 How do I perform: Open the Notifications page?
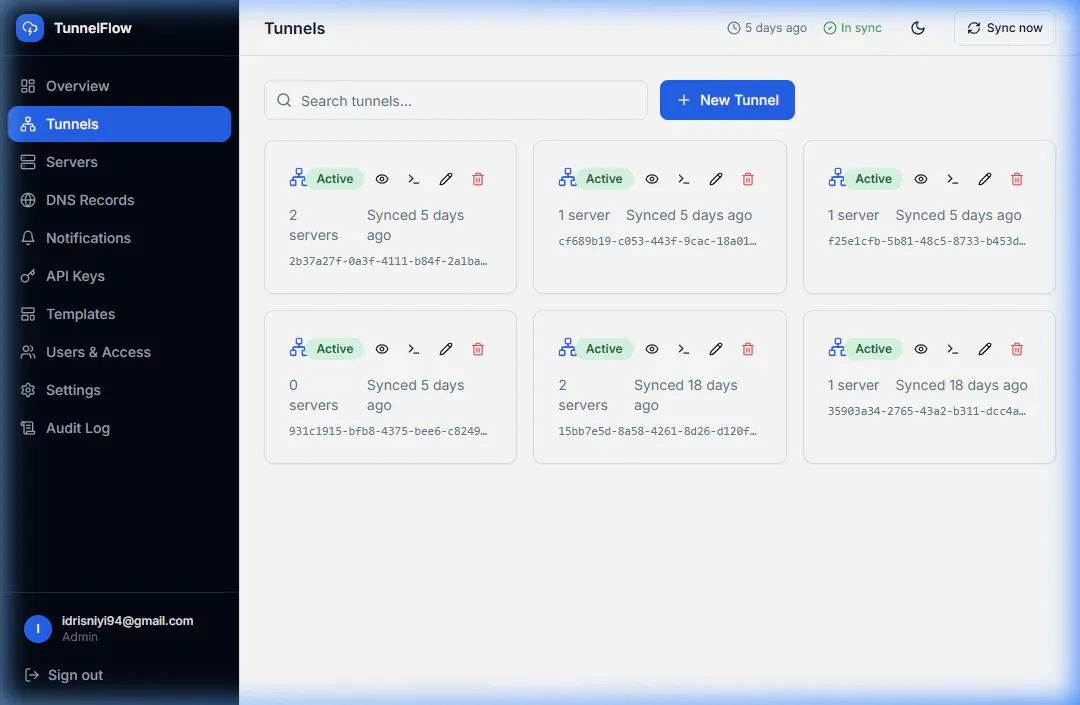[119, 238]
